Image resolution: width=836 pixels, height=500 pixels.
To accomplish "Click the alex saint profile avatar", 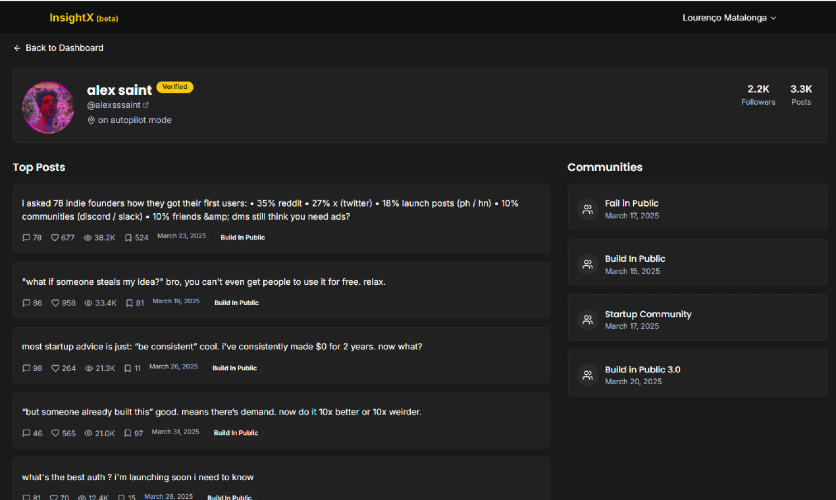I will coord(48,107).
